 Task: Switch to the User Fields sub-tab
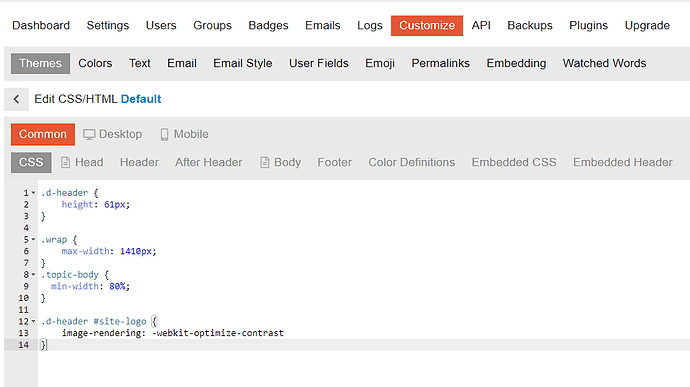[x=319, y=63]
